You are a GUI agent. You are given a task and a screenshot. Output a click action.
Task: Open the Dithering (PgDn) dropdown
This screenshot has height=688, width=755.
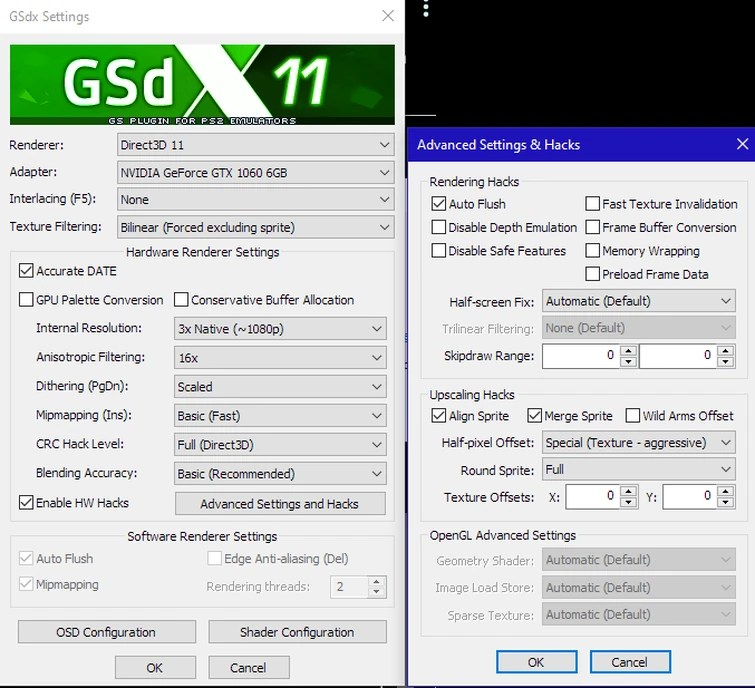tap(280, 387)
